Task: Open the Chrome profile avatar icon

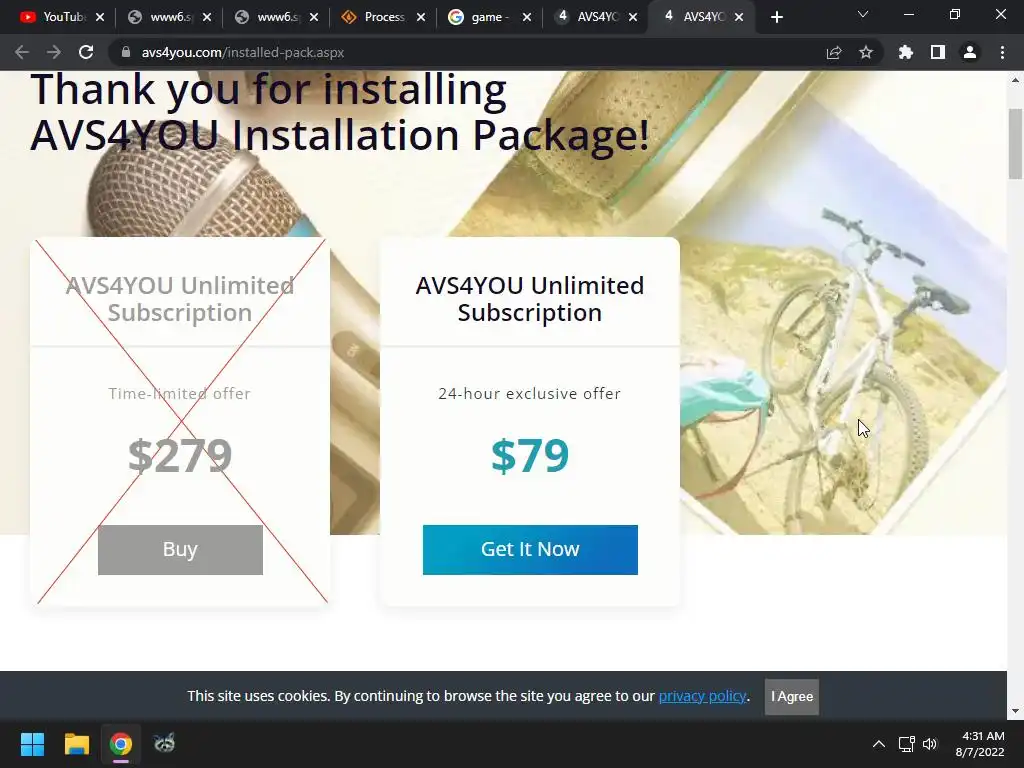Action: pos(970,52)
